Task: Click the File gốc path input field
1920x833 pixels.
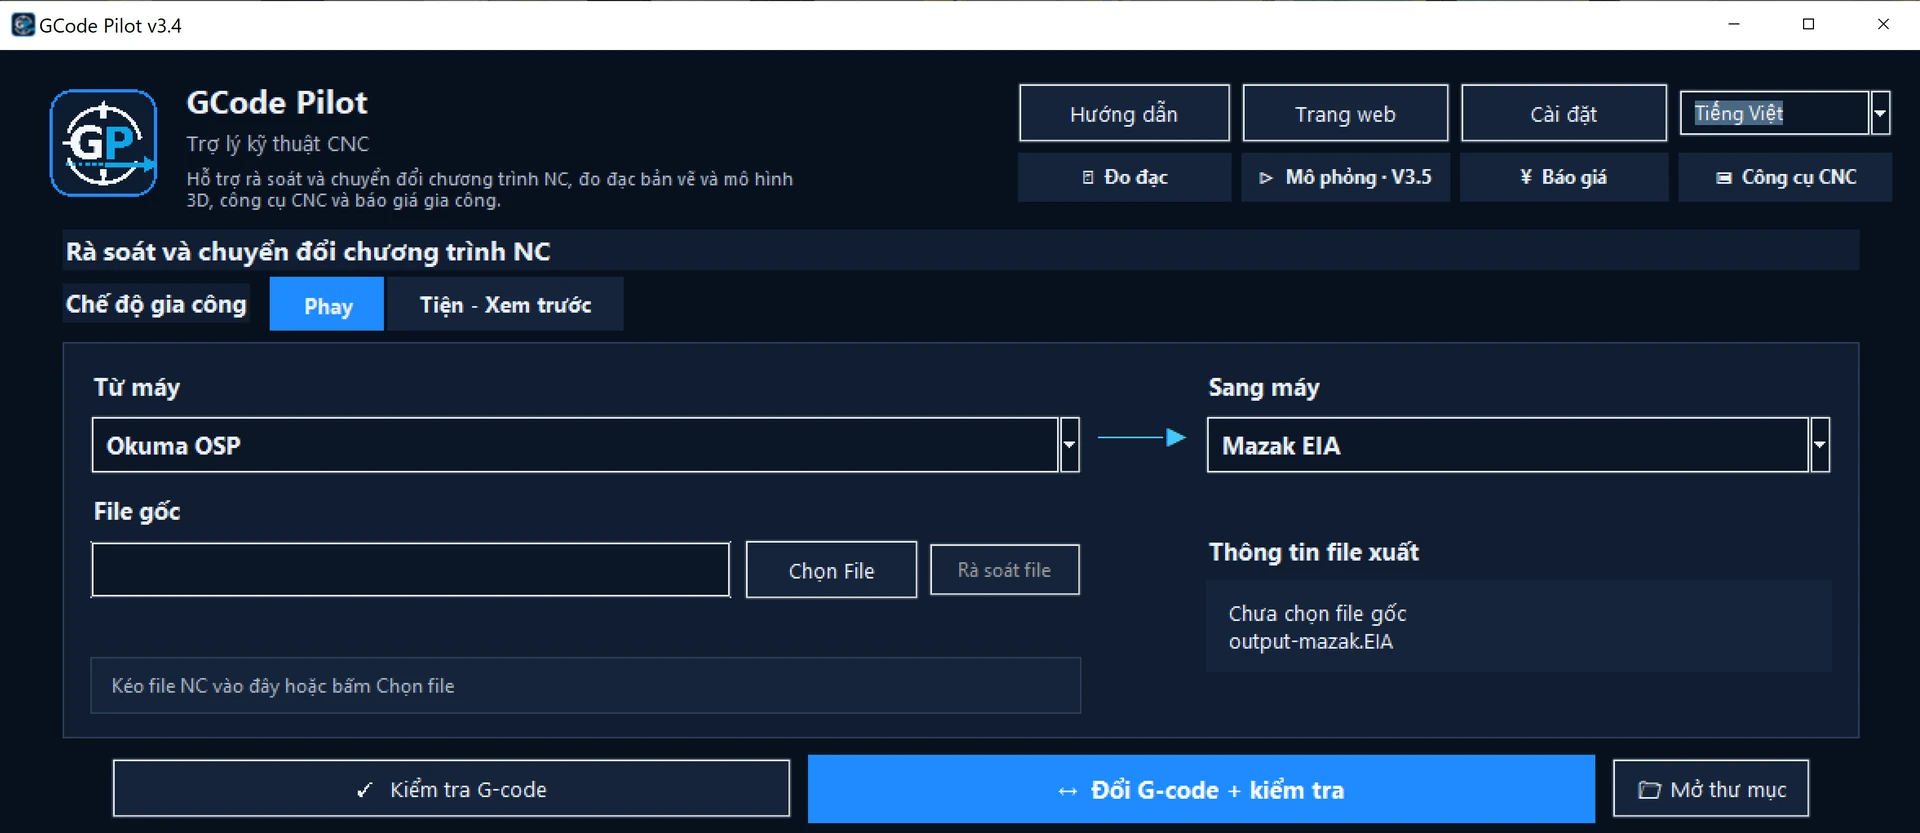Action: coord(411,570)
